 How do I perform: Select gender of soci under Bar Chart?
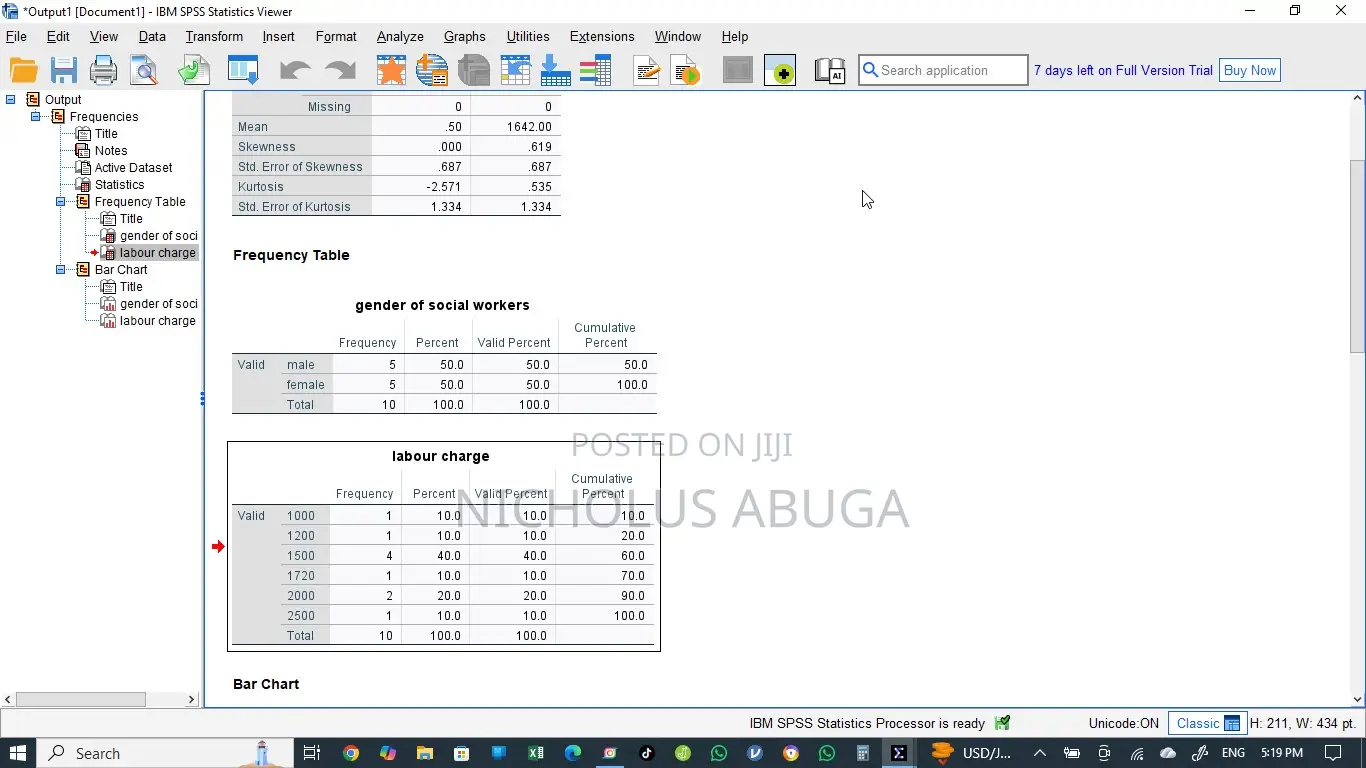click(x=159, y=303)
